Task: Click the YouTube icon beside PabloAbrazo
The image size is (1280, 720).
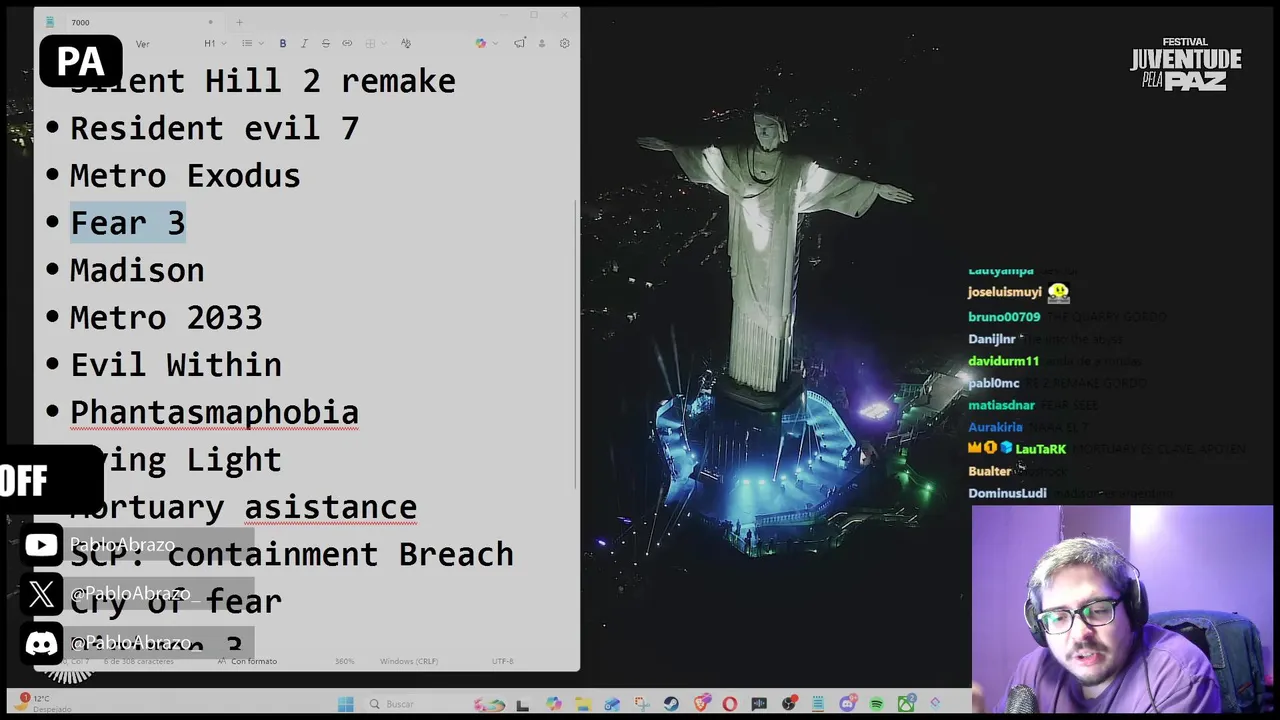Action: [41, 545]
